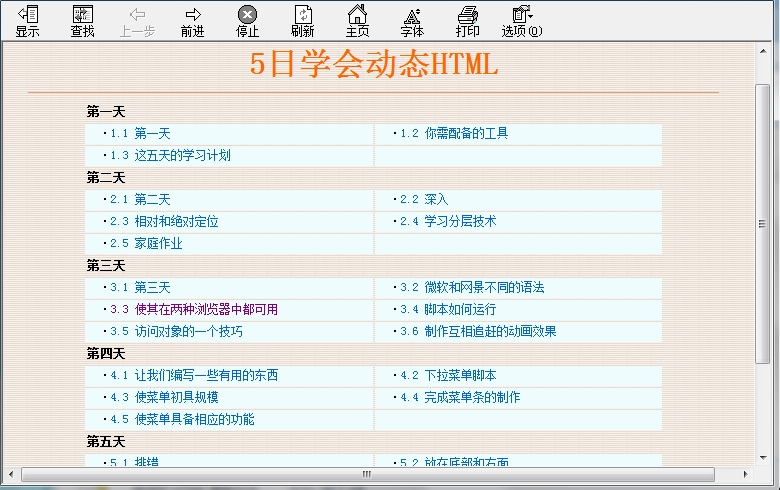Image resolution: width=780 pixels, height=490 pixels.
Task: Open link 1.3 这五天的学习计划
Action: [x=170, y=155]
